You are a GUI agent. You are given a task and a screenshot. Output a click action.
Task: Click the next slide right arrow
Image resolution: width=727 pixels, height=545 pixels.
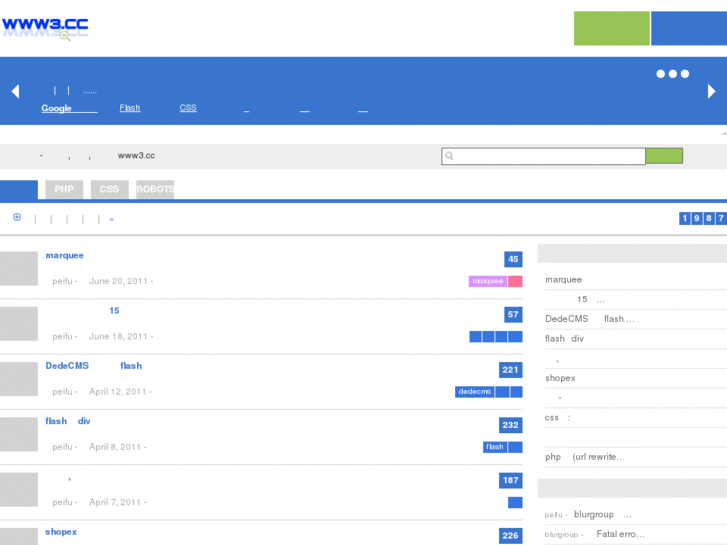tap(711, 91)
